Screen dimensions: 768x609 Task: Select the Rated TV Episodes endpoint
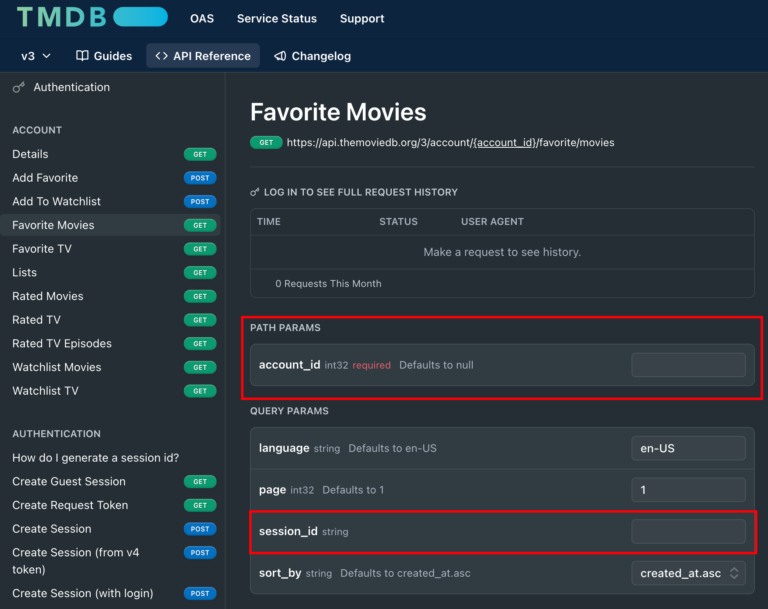(62, 343)
